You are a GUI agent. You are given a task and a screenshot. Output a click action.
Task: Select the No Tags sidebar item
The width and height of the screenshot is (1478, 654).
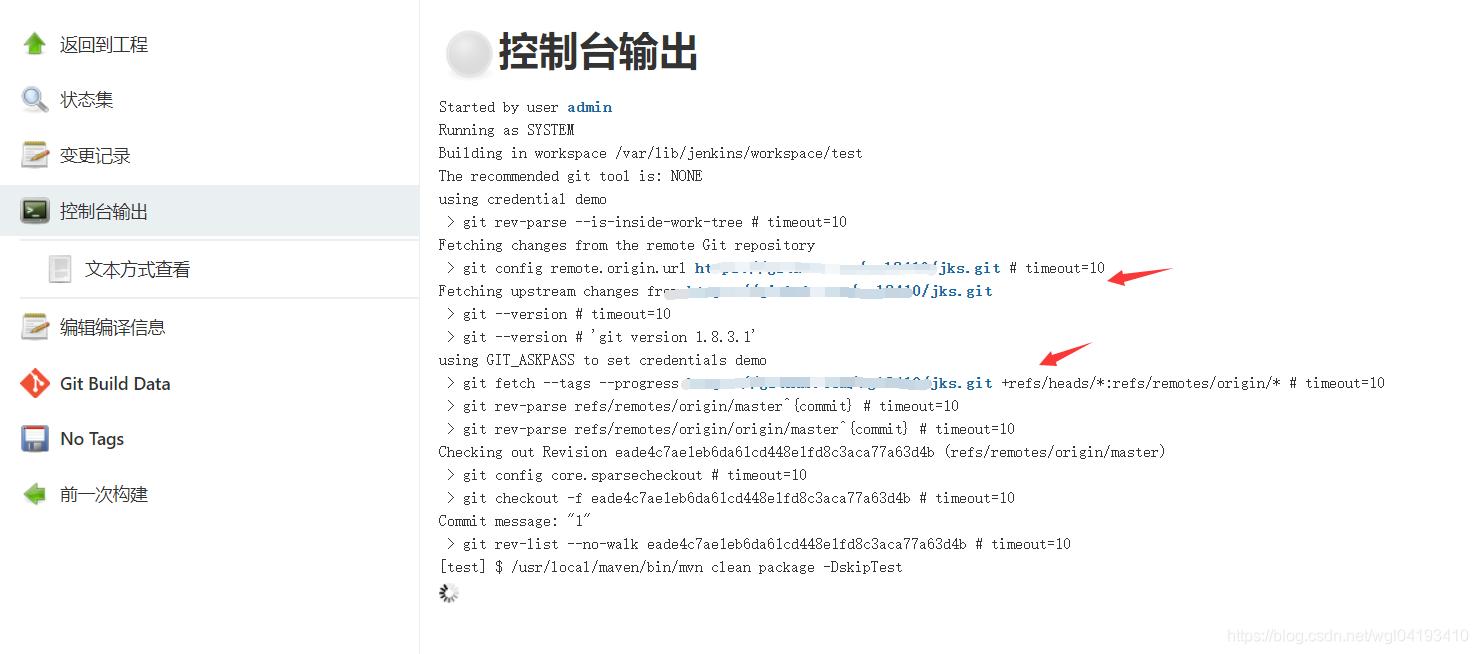tap(92, 439)
